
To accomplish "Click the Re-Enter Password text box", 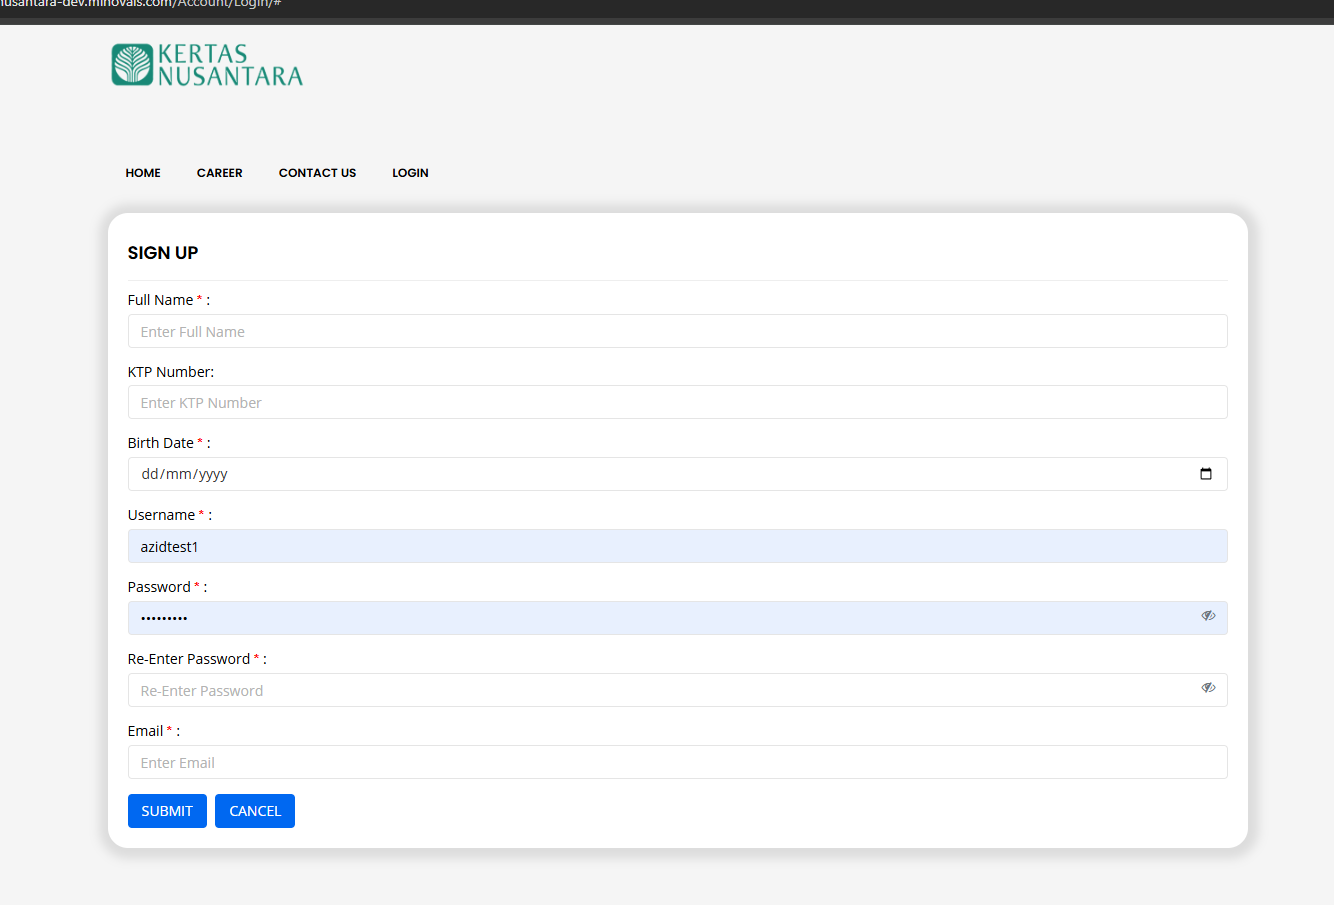I will [660, 691].
